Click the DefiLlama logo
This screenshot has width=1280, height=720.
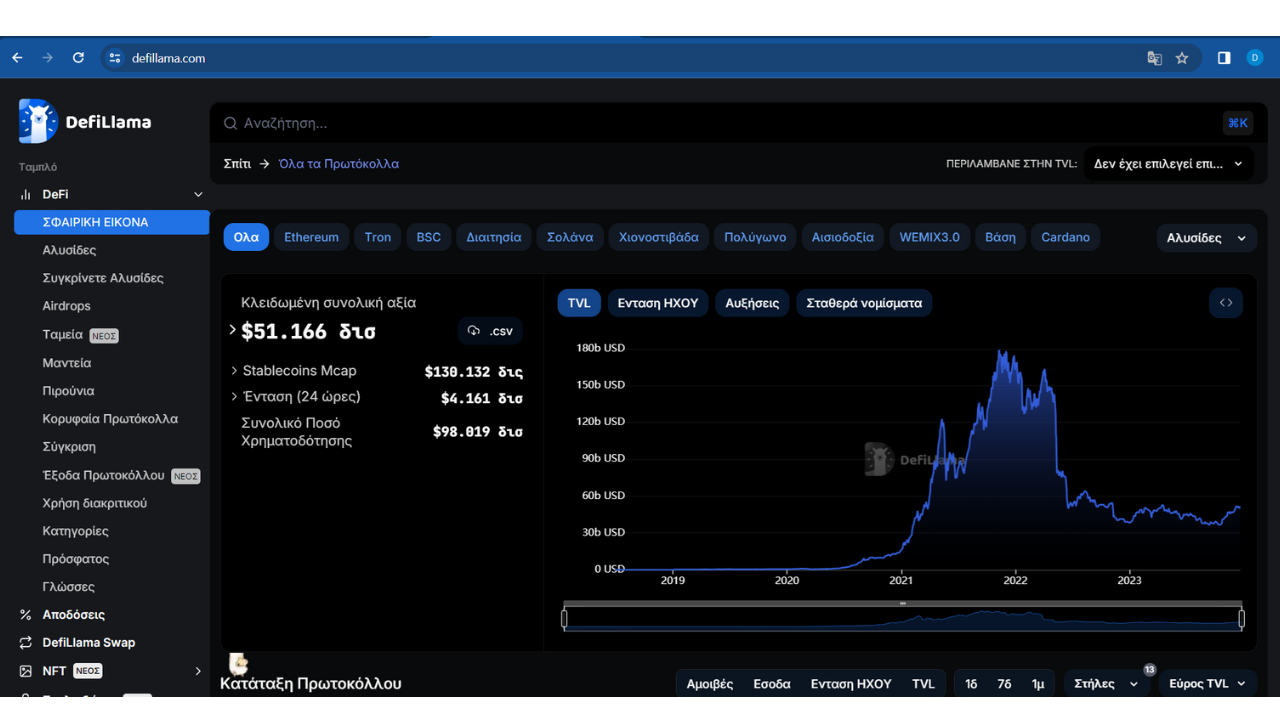point(85,122)
